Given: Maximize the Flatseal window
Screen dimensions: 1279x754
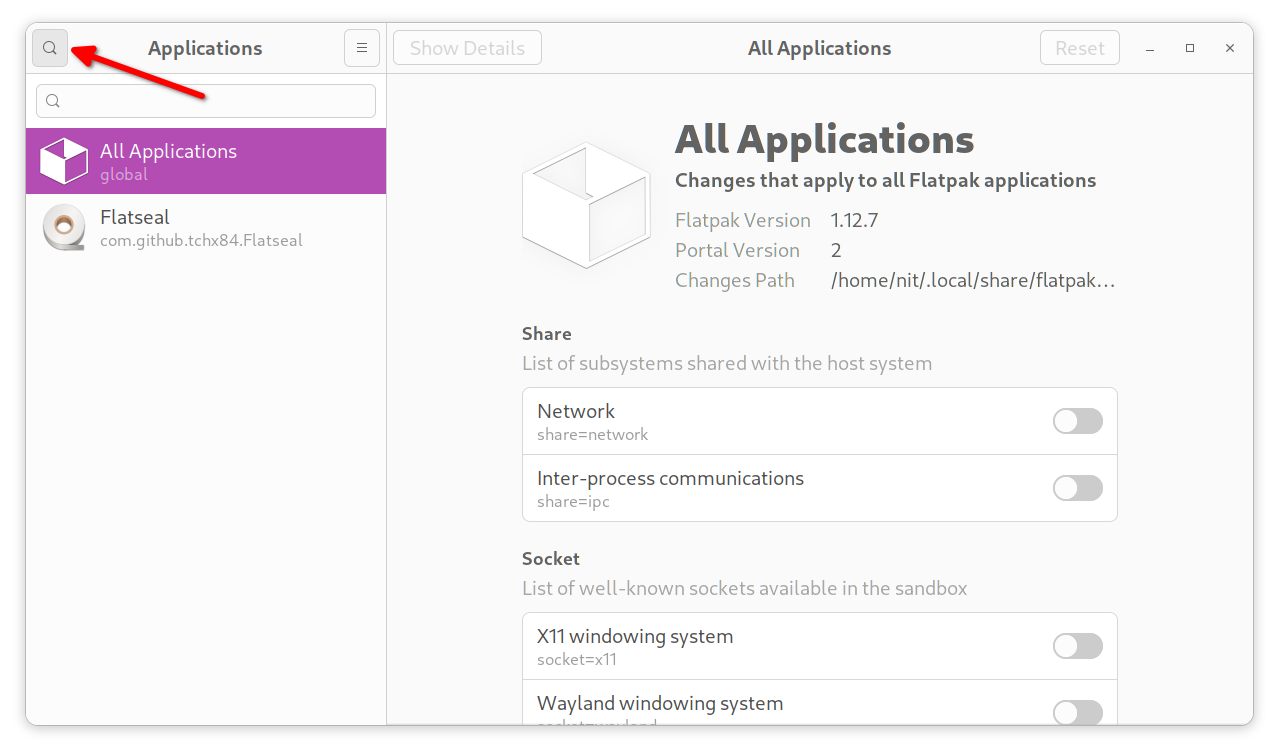Looking at the screenshot, I should [1190, 48].
